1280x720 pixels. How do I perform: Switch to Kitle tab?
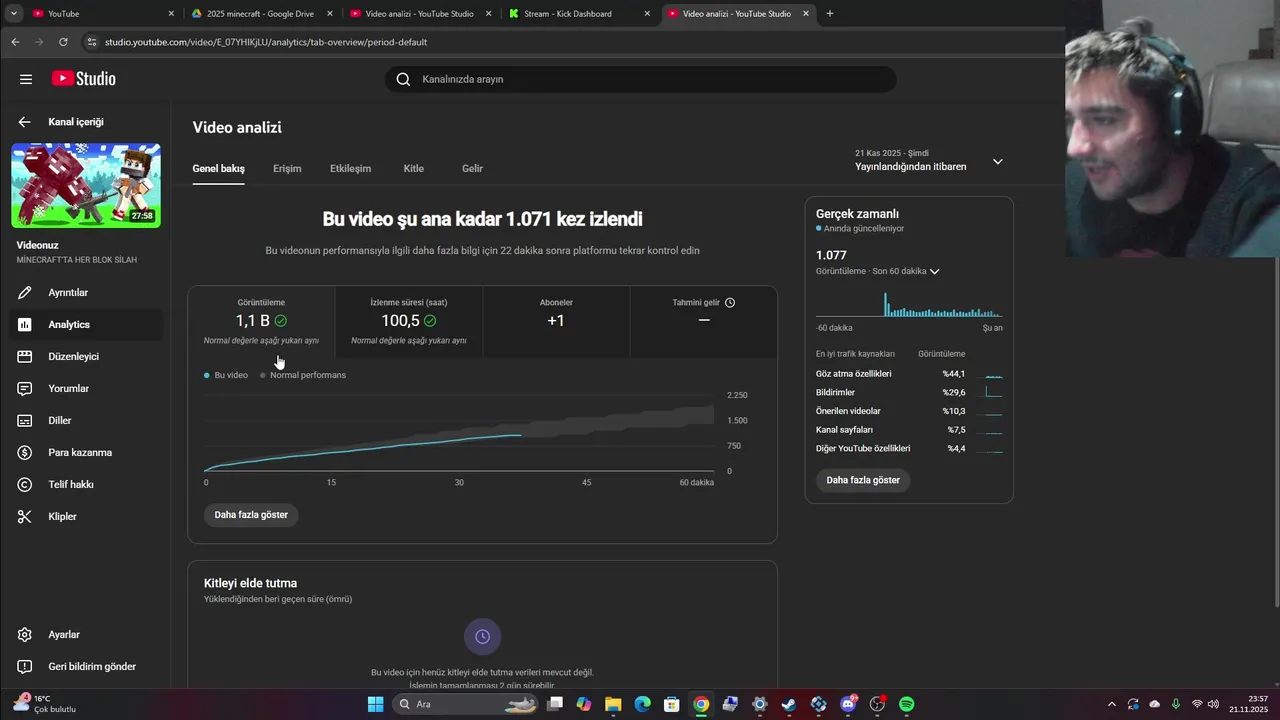414,169
